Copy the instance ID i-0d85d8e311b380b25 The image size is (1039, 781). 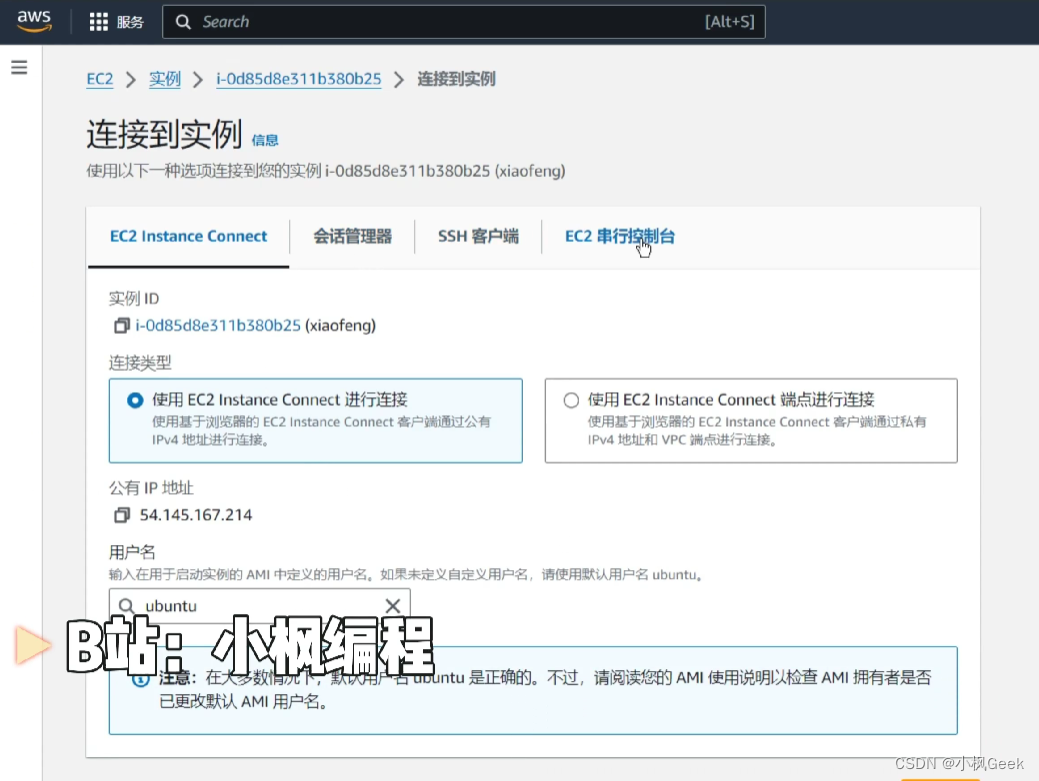tap(120, 325)
